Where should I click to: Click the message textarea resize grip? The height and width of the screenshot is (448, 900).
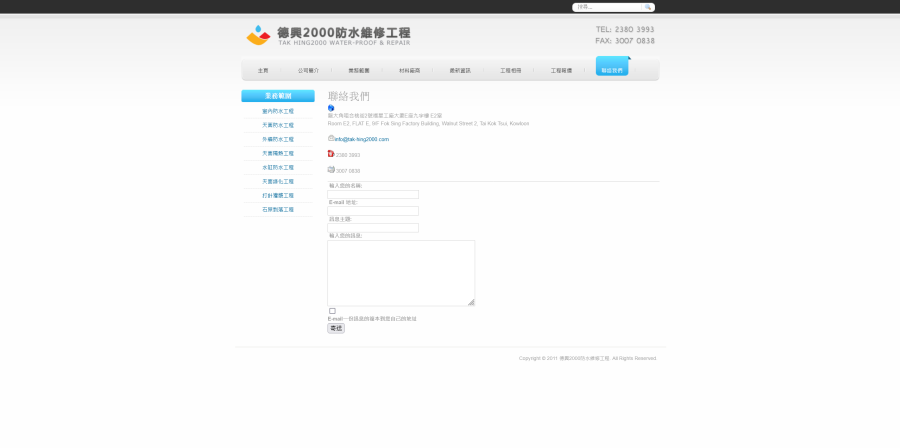coord(471,302)
